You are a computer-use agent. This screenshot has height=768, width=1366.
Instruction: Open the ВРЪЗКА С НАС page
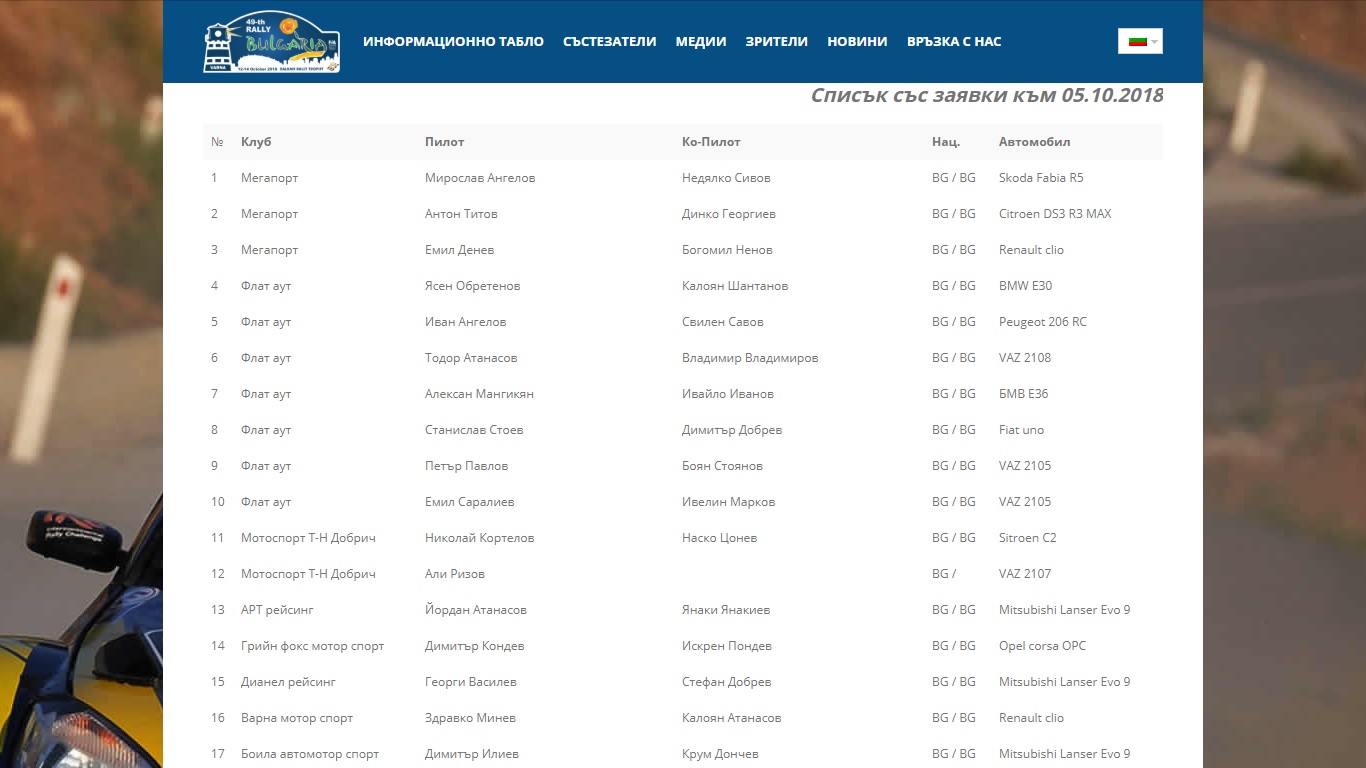(x=953, y=42)
